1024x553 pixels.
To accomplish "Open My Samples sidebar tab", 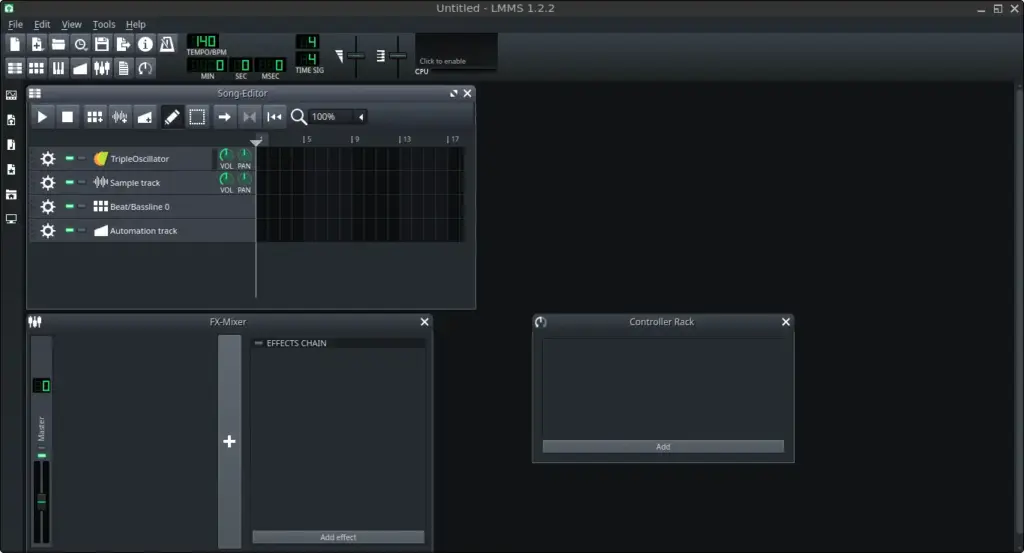I will click(x=11, y=145).
